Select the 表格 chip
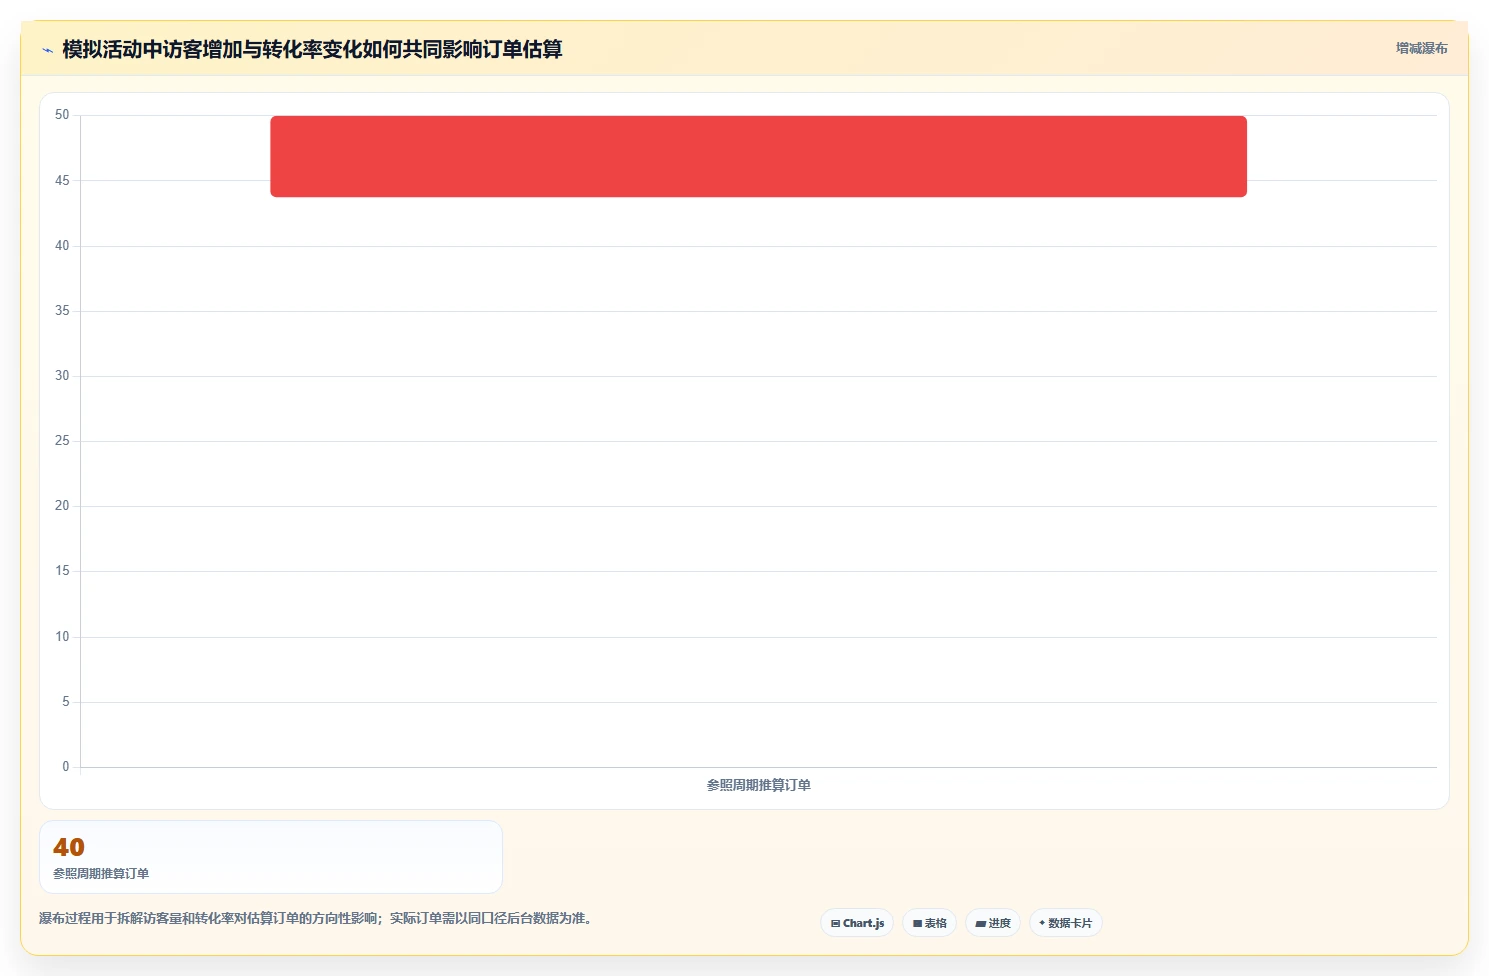Screen dimensions: 1489x976 930,923
